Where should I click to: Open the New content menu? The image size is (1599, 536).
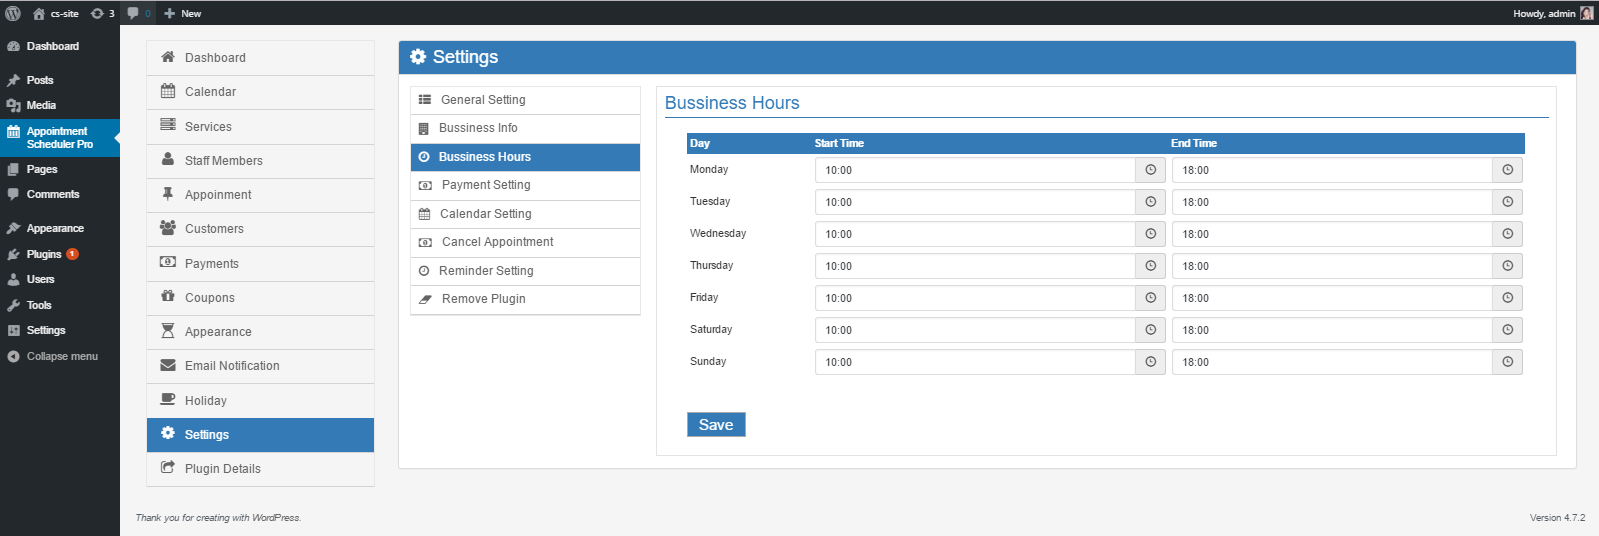coord(182,13)
